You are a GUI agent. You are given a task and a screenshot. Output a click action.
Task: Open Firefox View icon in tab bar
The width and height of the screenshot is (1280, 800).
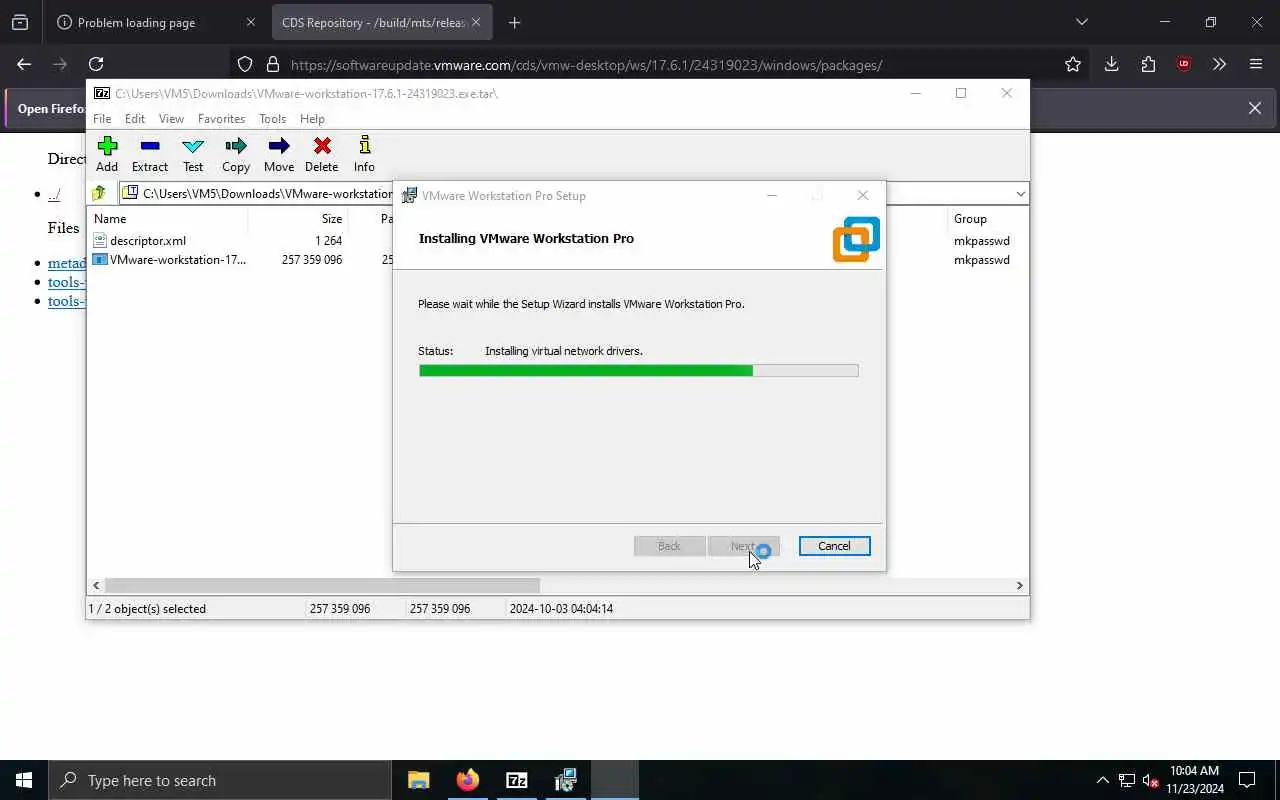tap(20, 22)
